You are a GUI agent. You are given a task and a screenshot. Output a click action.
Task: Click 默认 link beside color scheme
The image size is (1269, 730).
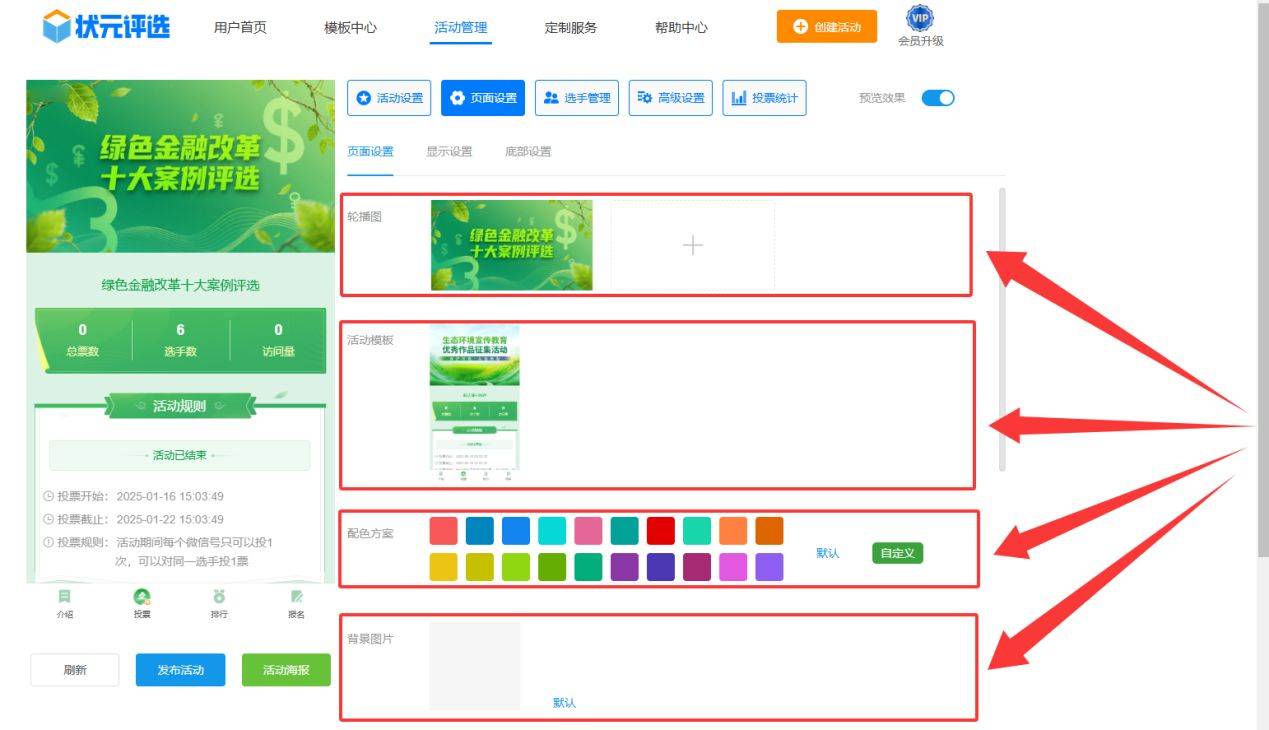click(x=828, y=553)
